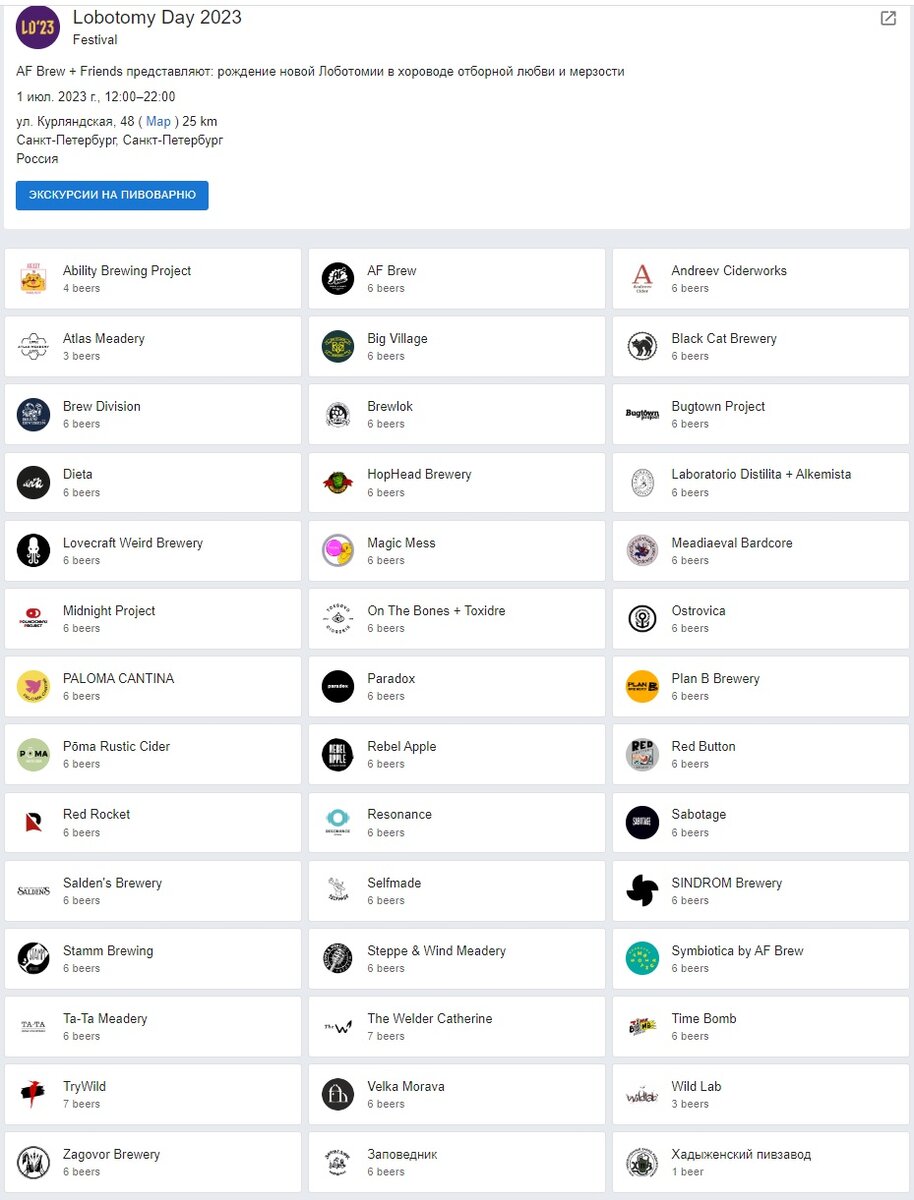Click the Symbiotica by AF Brew logo
Image resolution: width=914 pixels, height=1200 pixels.
pyautogui.click(x=642, y=959)
